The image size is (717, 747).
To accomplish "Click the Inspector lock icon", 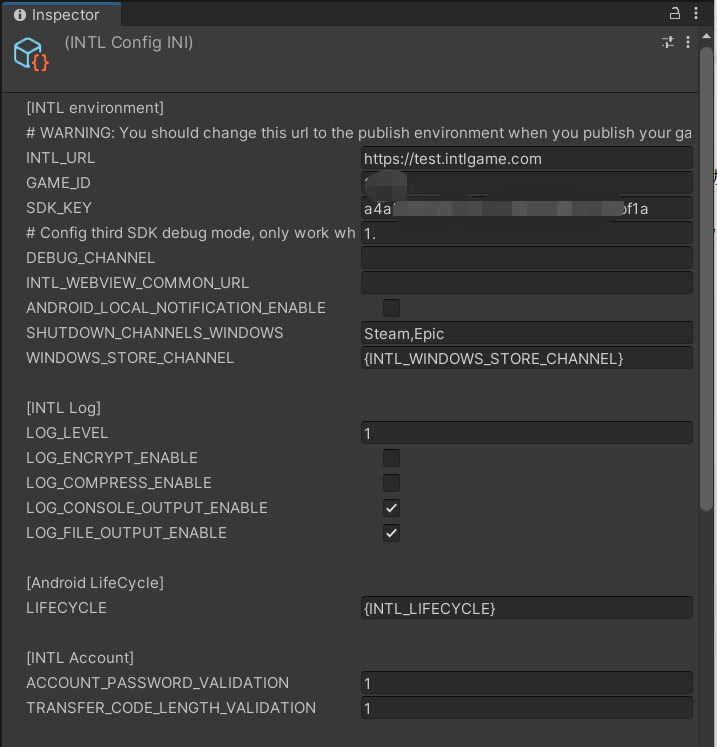I will click(x=675, y=14).
